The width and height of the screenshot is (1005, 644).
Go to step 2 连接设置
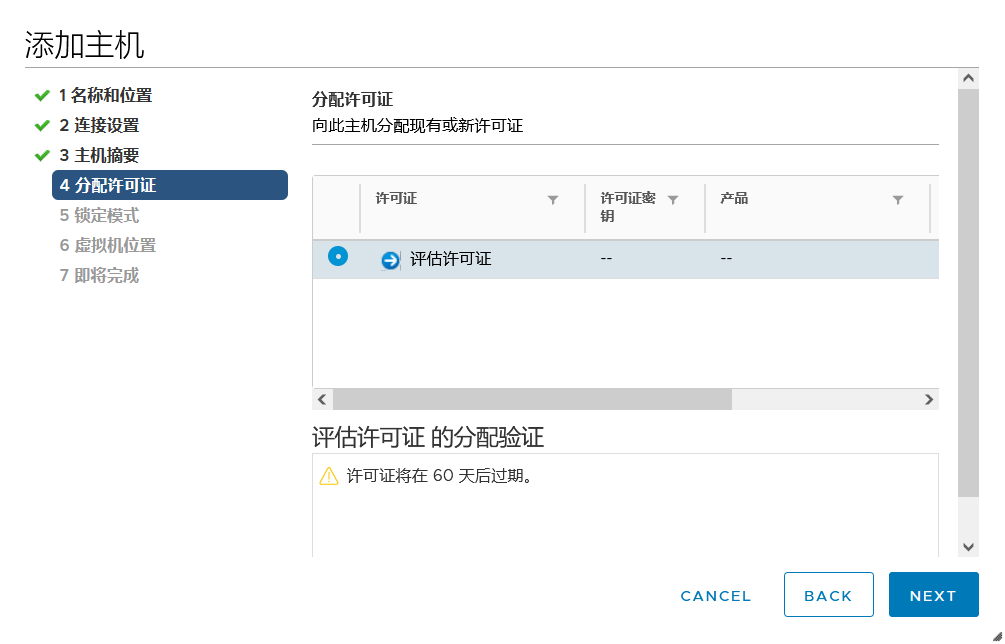coord(99,126)
